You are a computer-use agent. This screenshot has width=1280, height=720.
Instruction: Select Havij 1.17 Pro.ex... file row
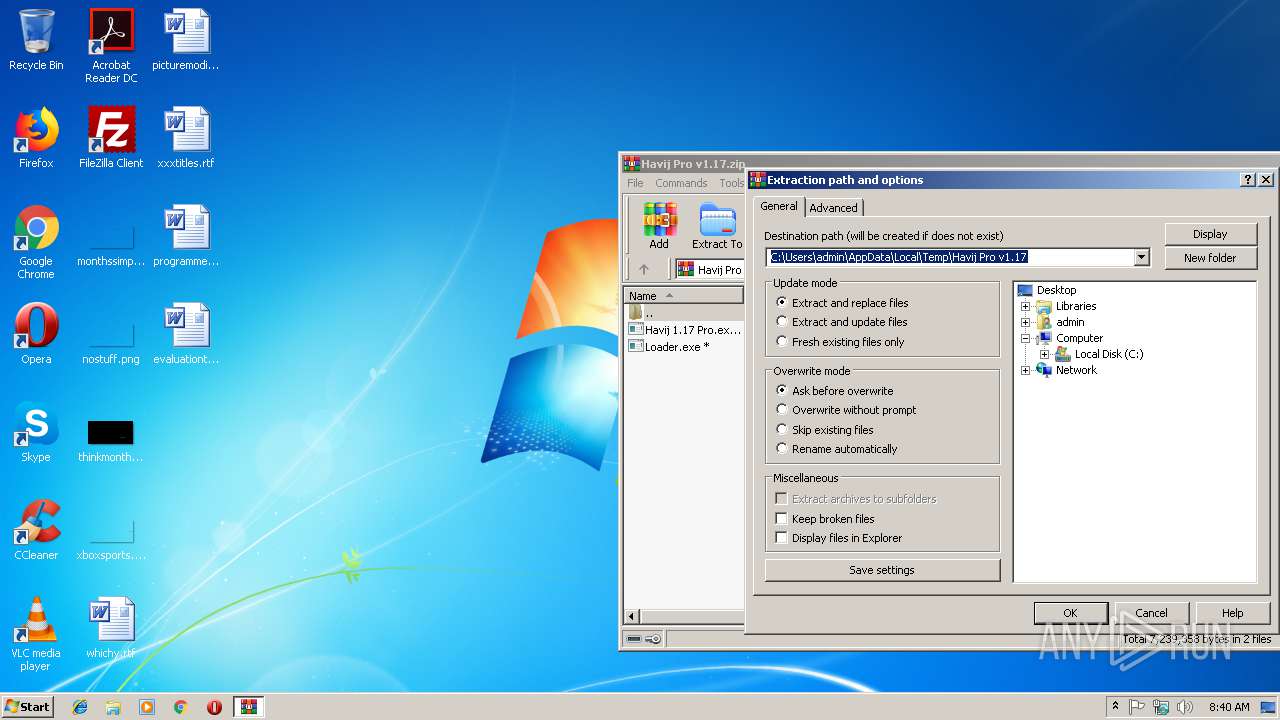tap(685, 330)
